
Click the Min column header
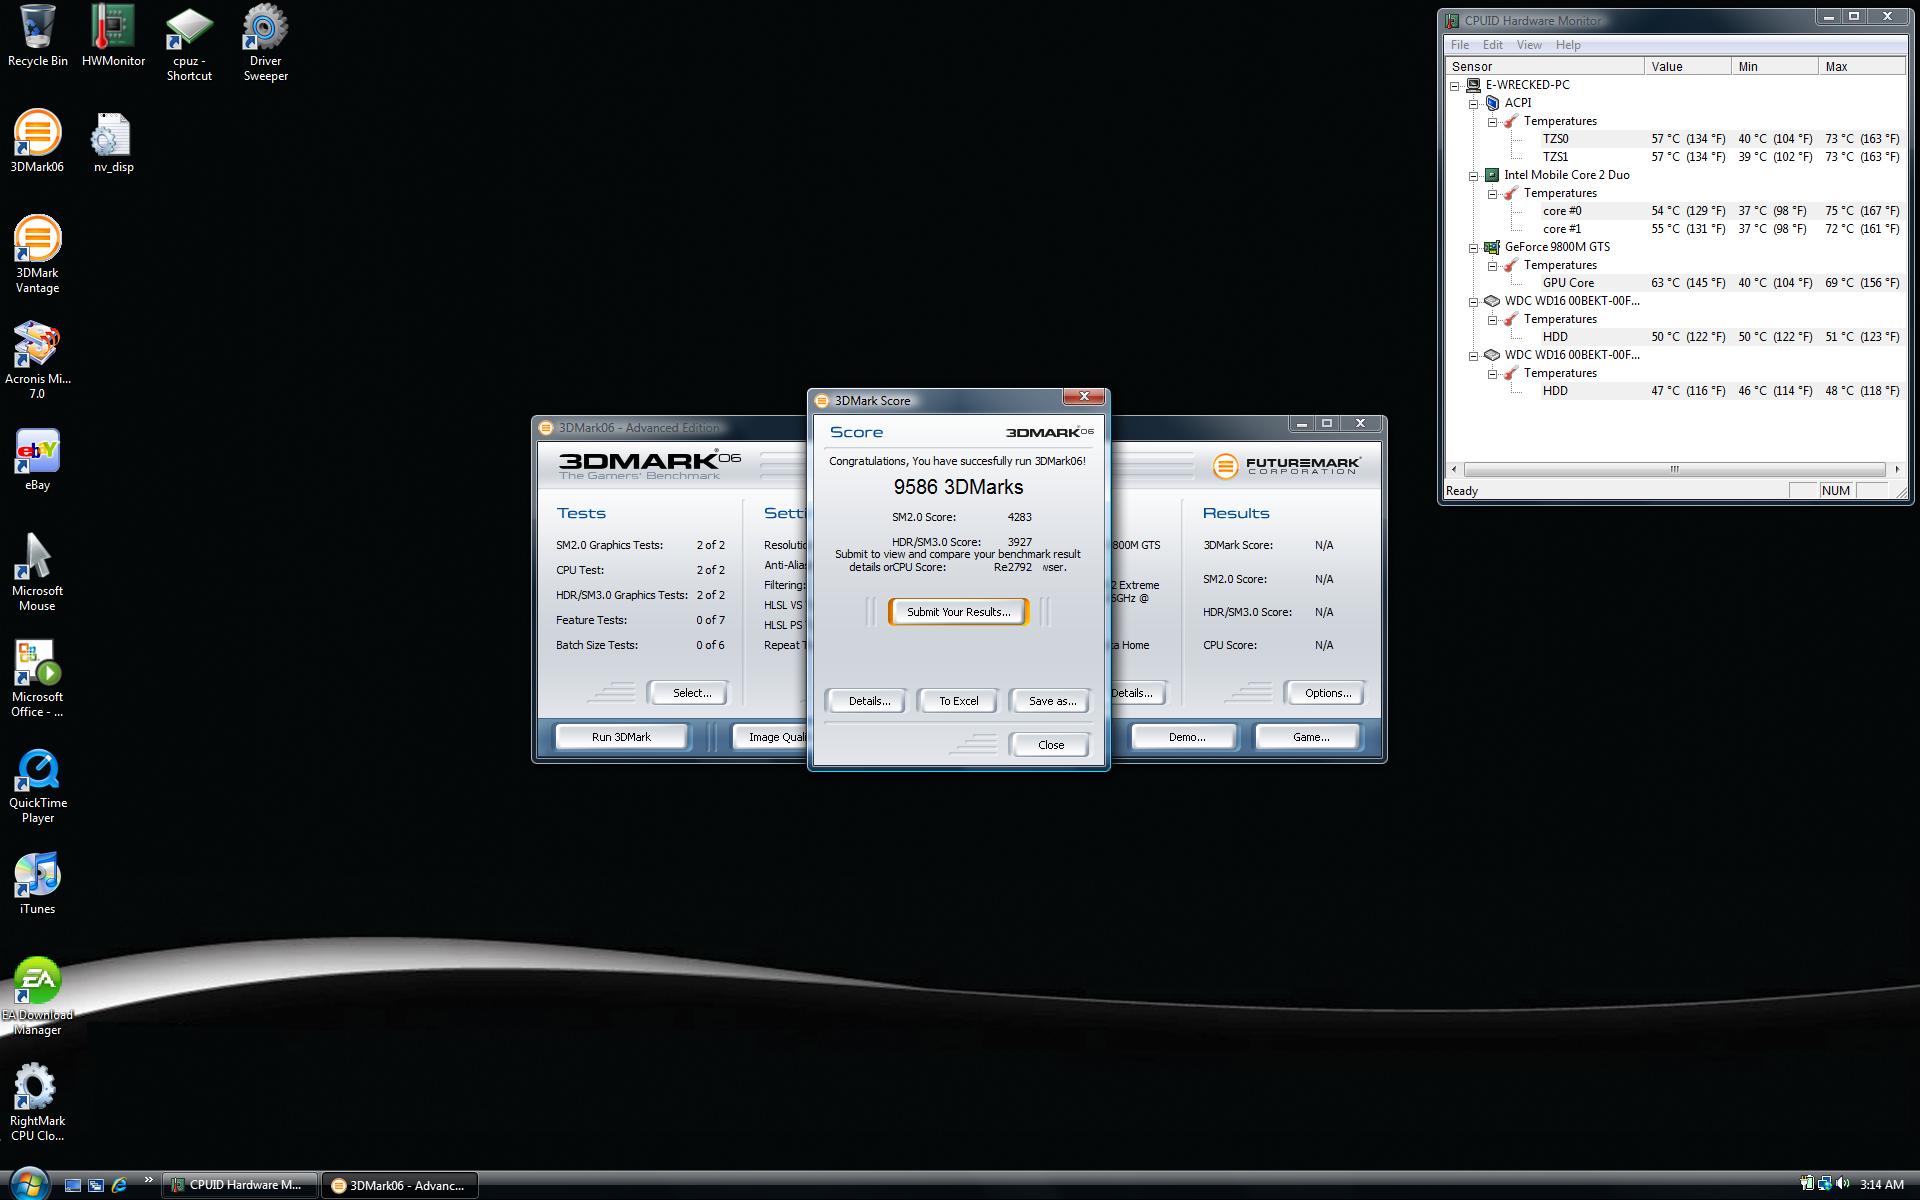point(1775,66)
